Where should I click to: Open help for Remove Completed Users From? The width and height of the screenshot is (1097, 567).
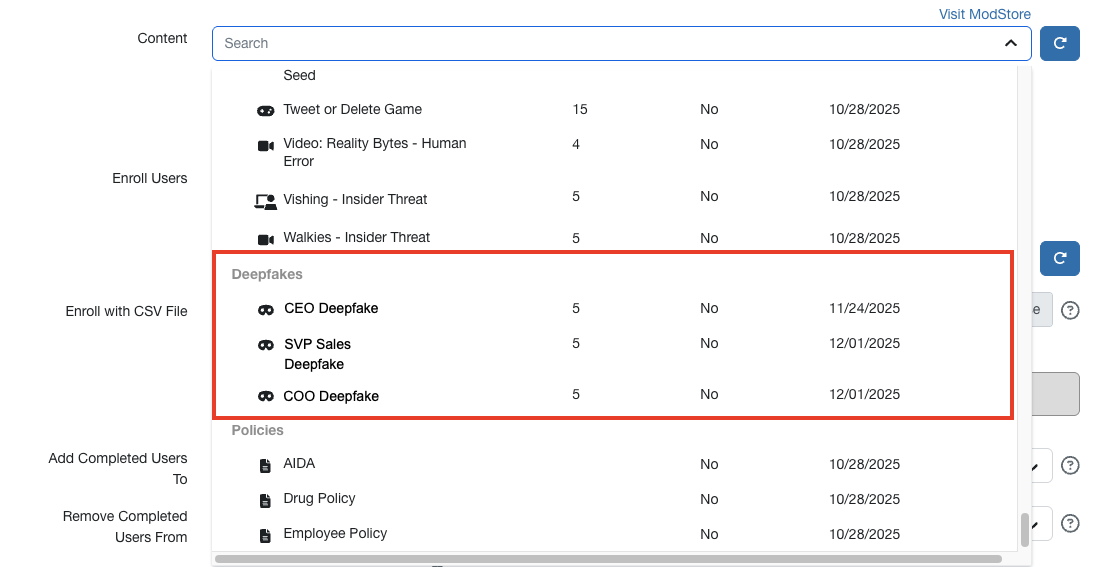tap(1070, 524)
